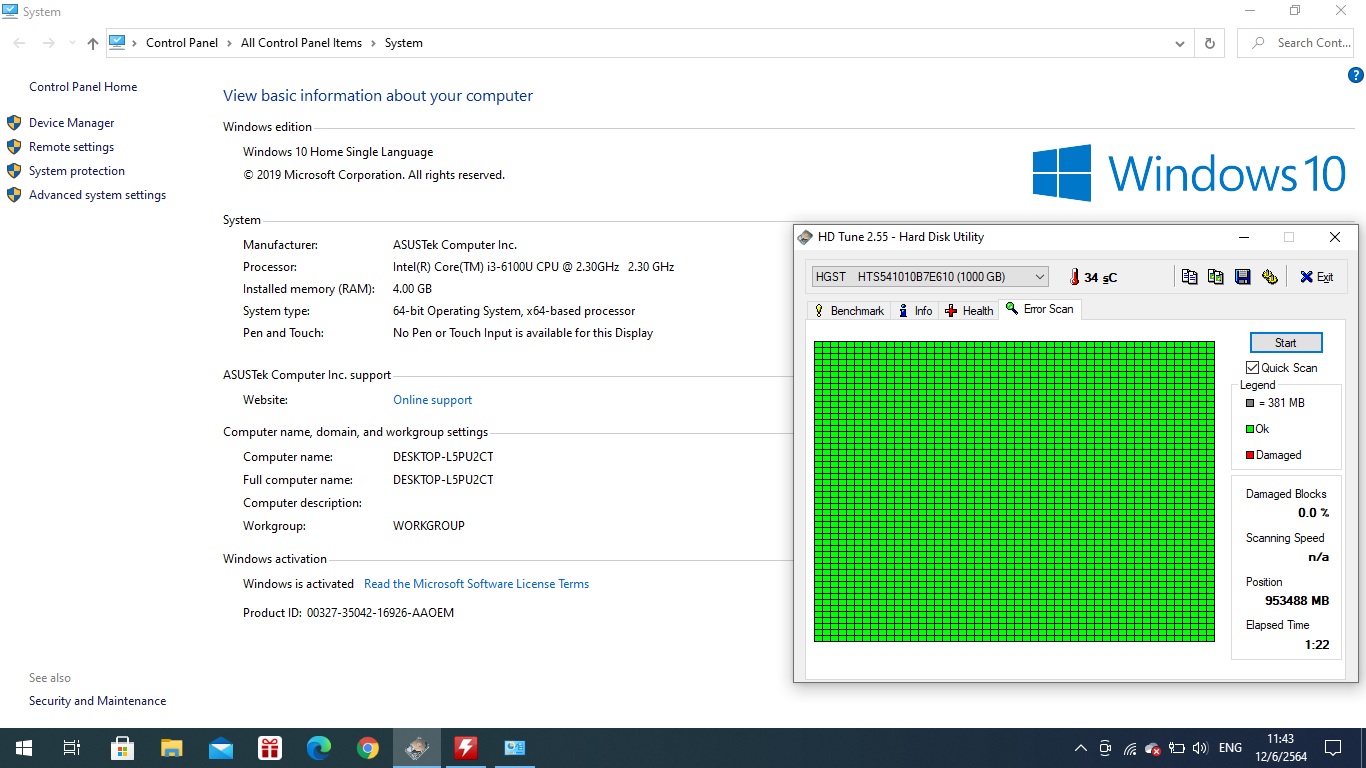Screen dimensions: 1366x768
Task: Click the thermometer temperature icon
Action: [1074, 277]
